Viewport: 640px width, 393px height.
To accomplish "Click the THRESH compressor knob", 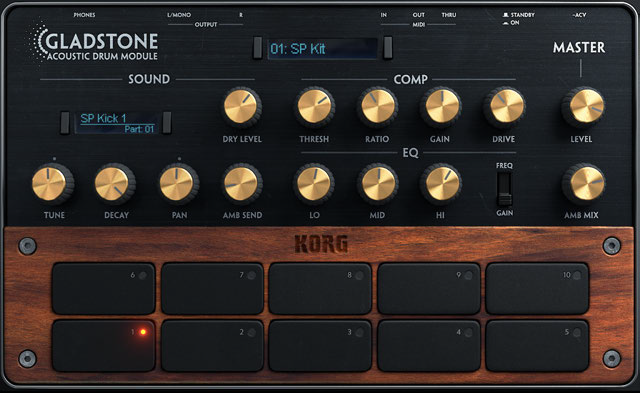I will click(314, 107).
